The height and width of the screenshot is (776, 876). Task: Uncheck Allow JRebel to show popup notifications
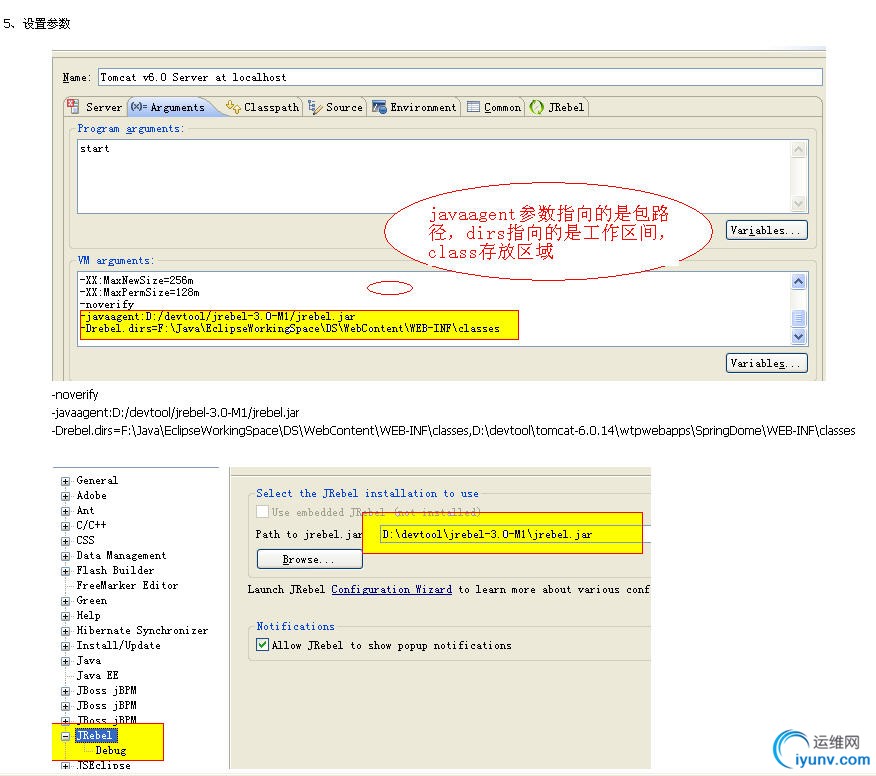262,645
